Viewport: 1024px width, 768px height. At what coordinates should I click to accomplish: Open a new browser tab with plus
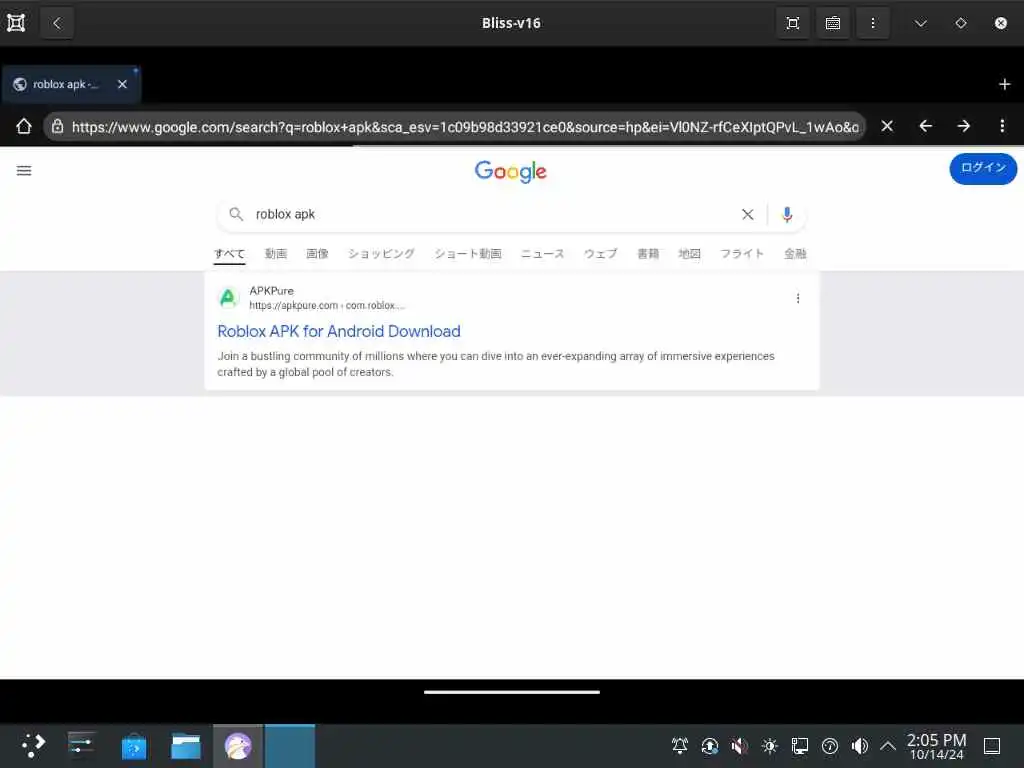point(1004,84)
